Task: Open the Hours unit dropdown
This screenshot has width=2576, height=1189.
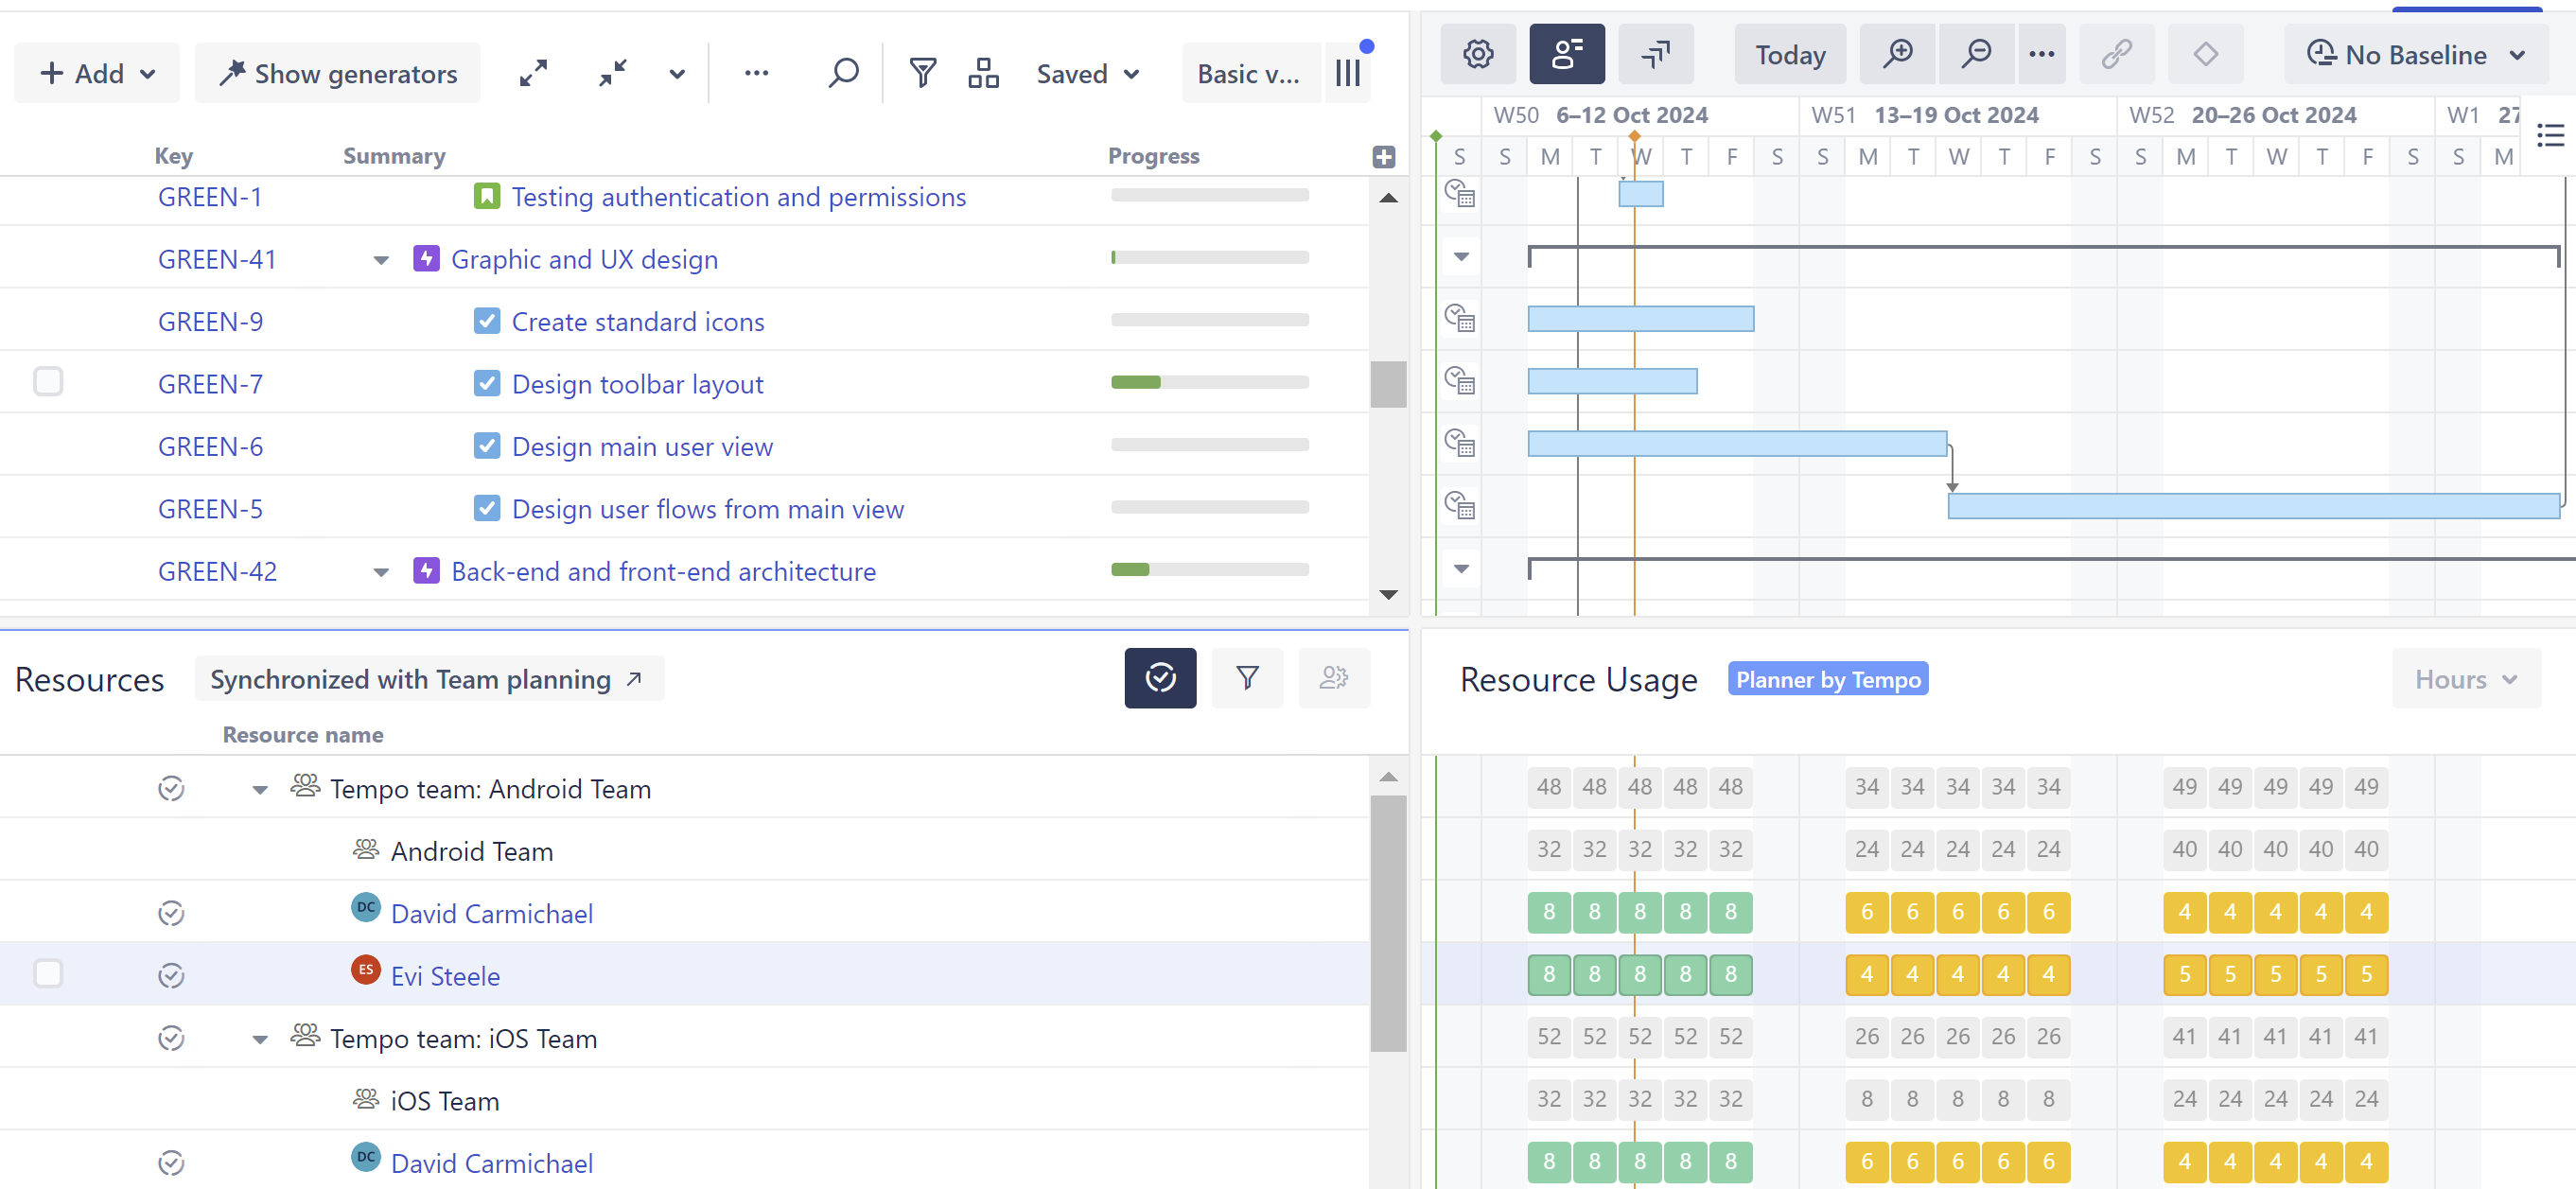Action: [2465, 679]
